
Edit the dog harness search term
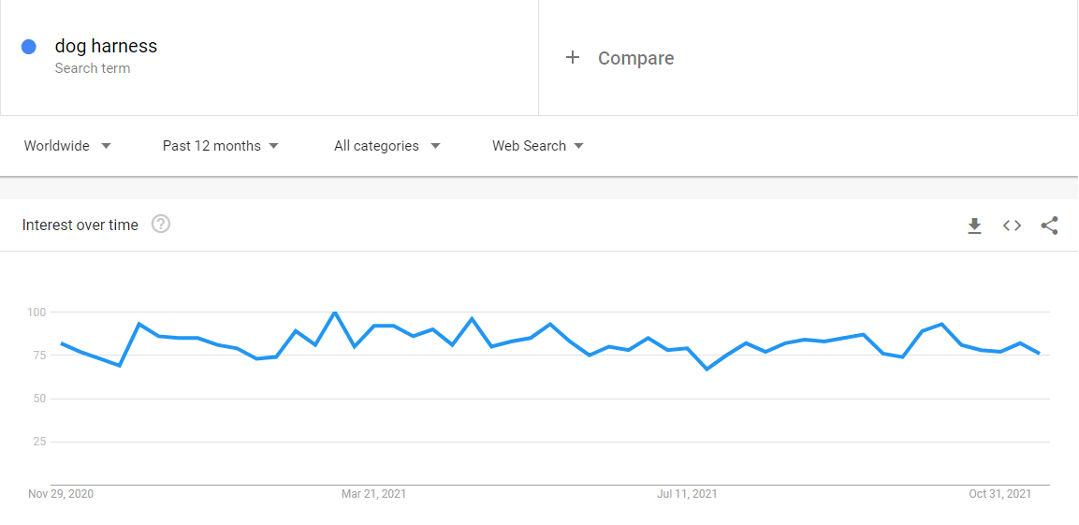tap(106, 46)
